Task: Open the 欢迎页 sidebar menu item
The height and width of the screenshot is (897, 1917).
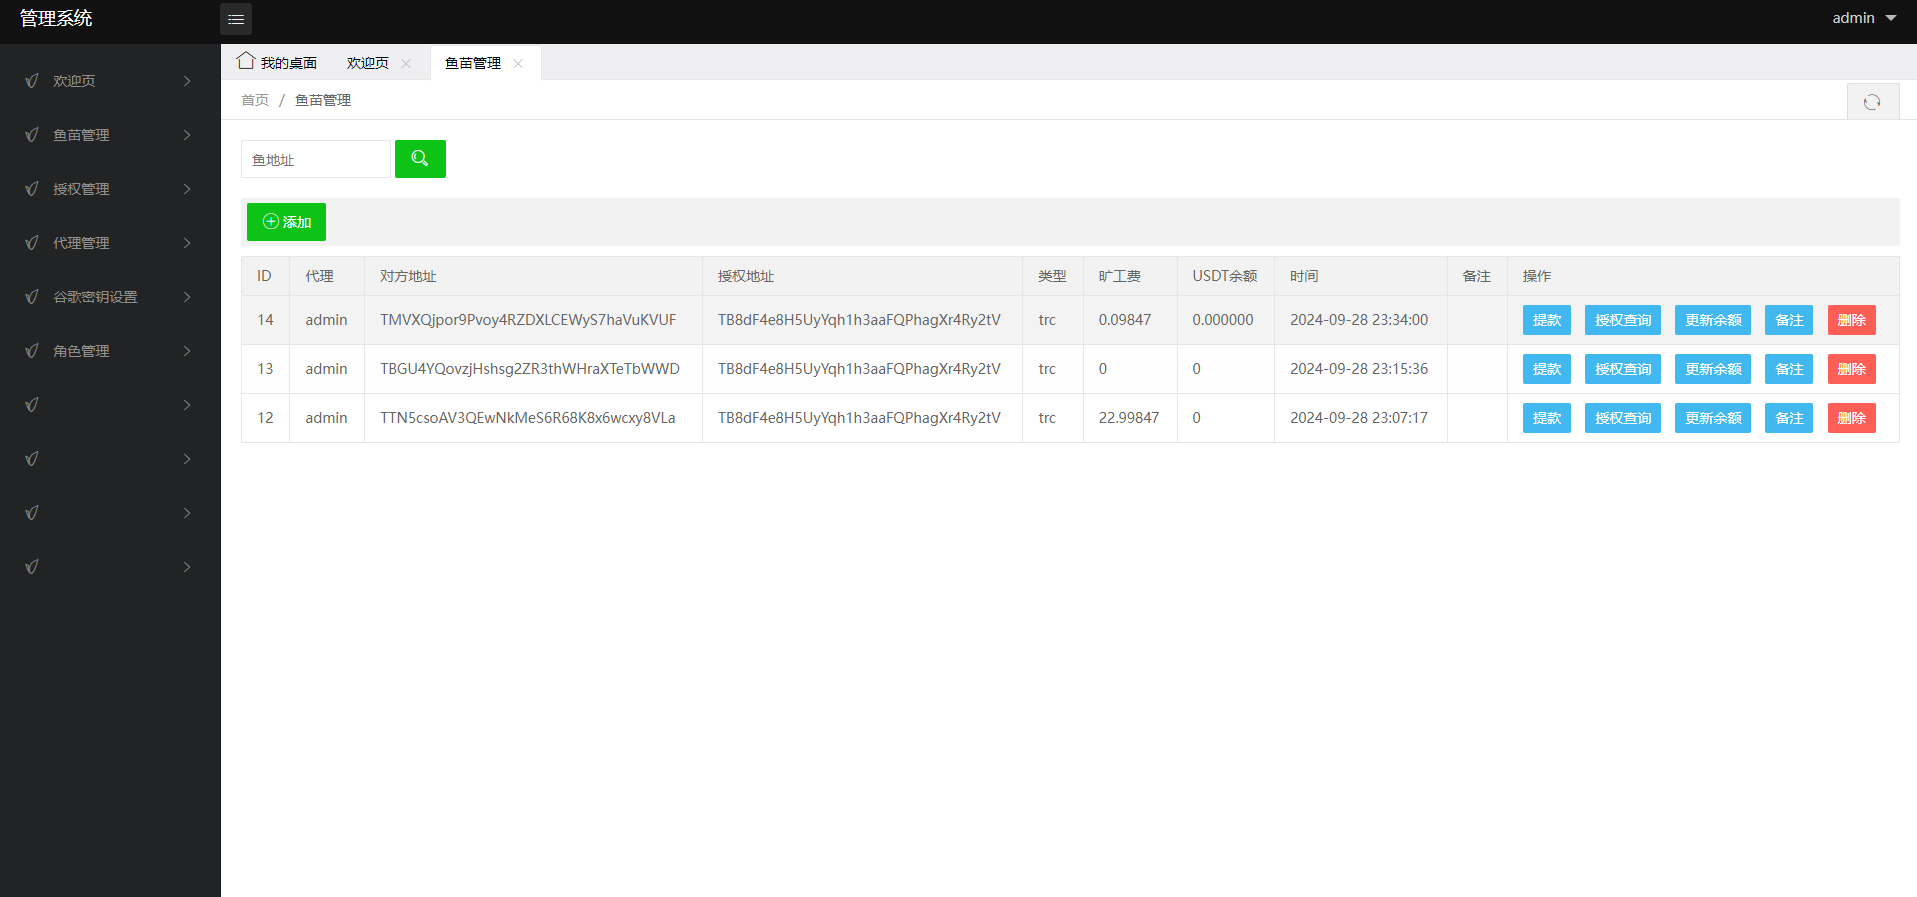Action: coord(74,81)
